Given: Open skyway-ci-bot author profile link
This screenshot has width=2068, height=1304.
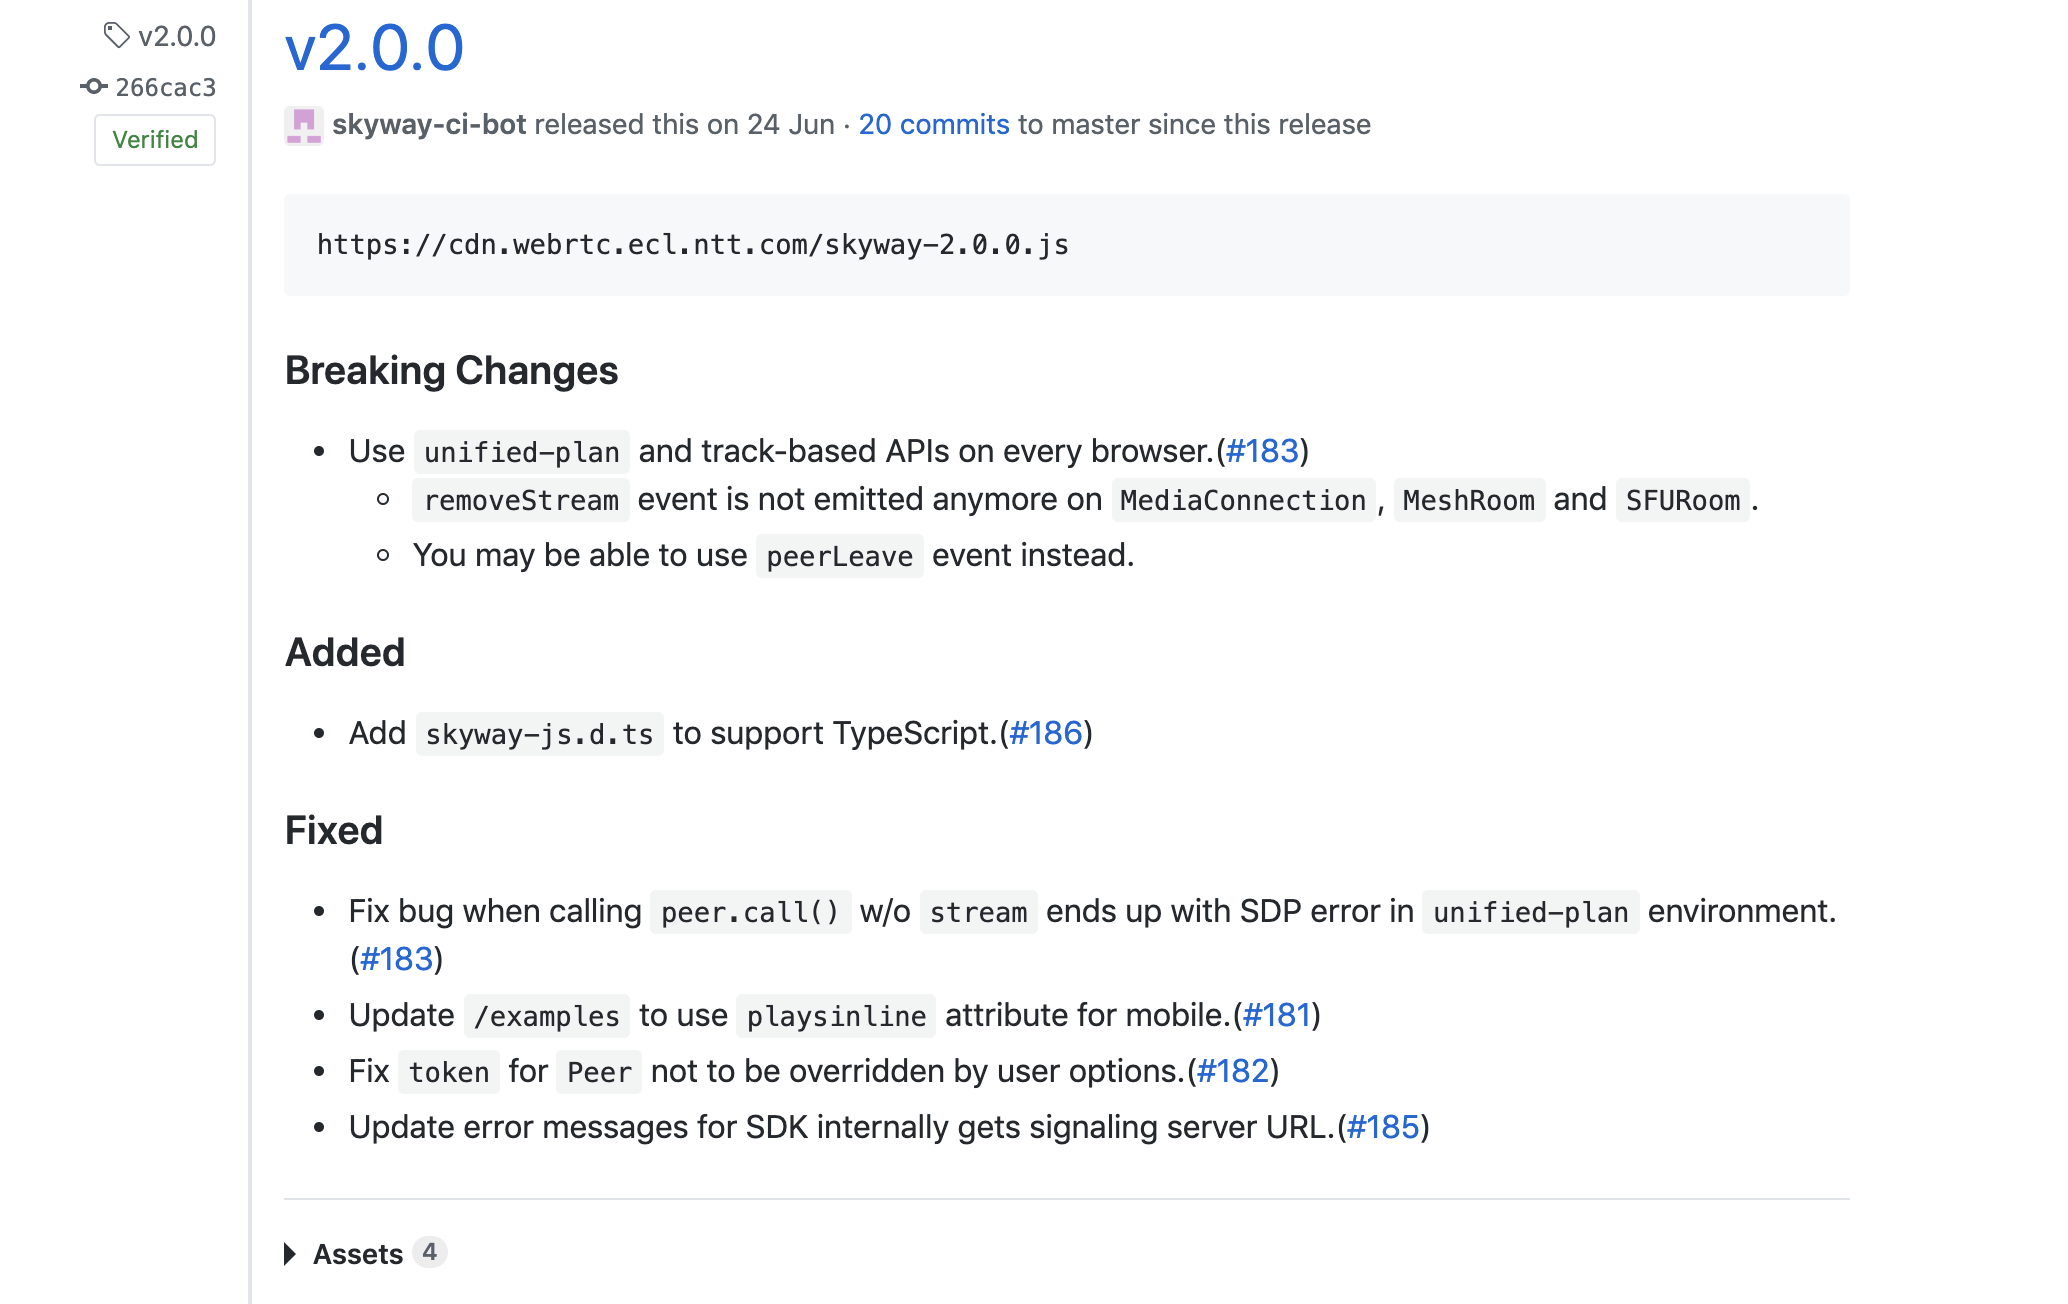Looking at the screenshot, I should coord(429,125).
